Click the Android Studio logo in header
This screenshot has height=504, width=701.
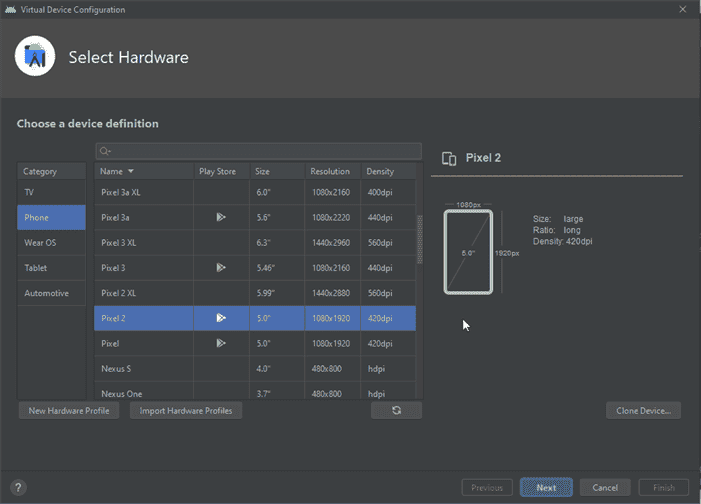35,56
